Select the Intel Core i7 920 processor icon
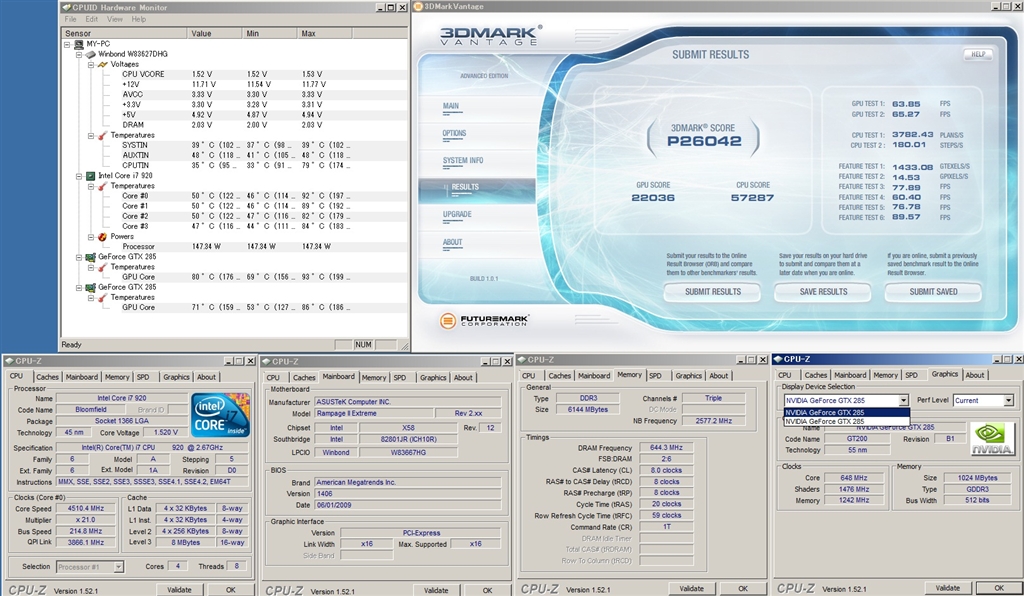The width and height of the screenshot is (1024, 596). click(x=90, y=176)
